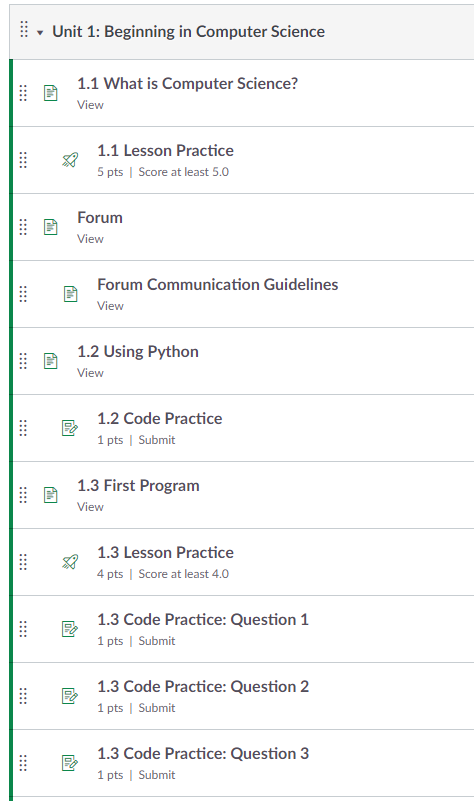Collapse the Unit 1 module arrow
The image size is (474, 801).
40,33
